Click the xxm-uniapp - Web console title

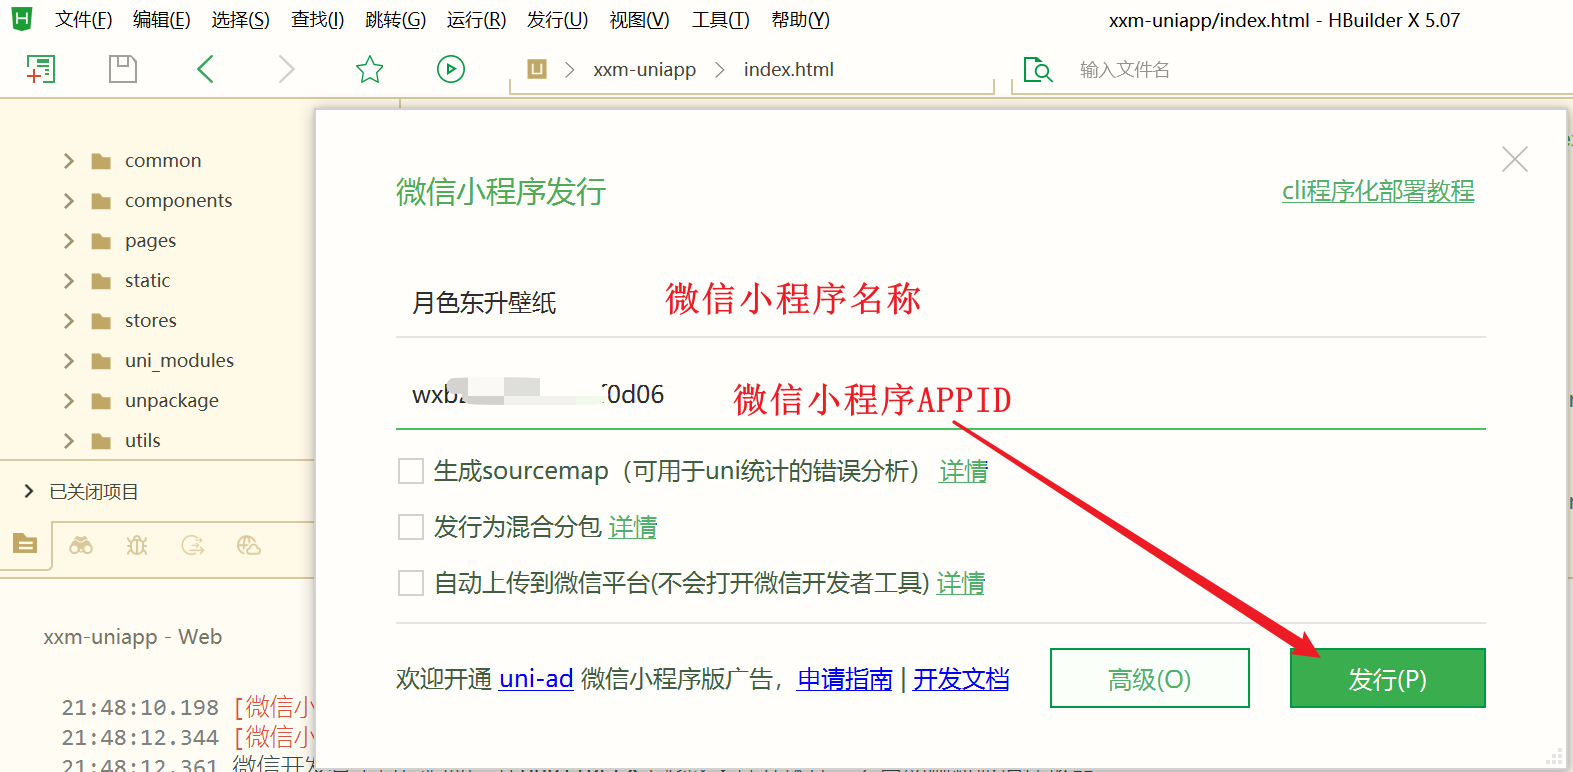[133, 637]
